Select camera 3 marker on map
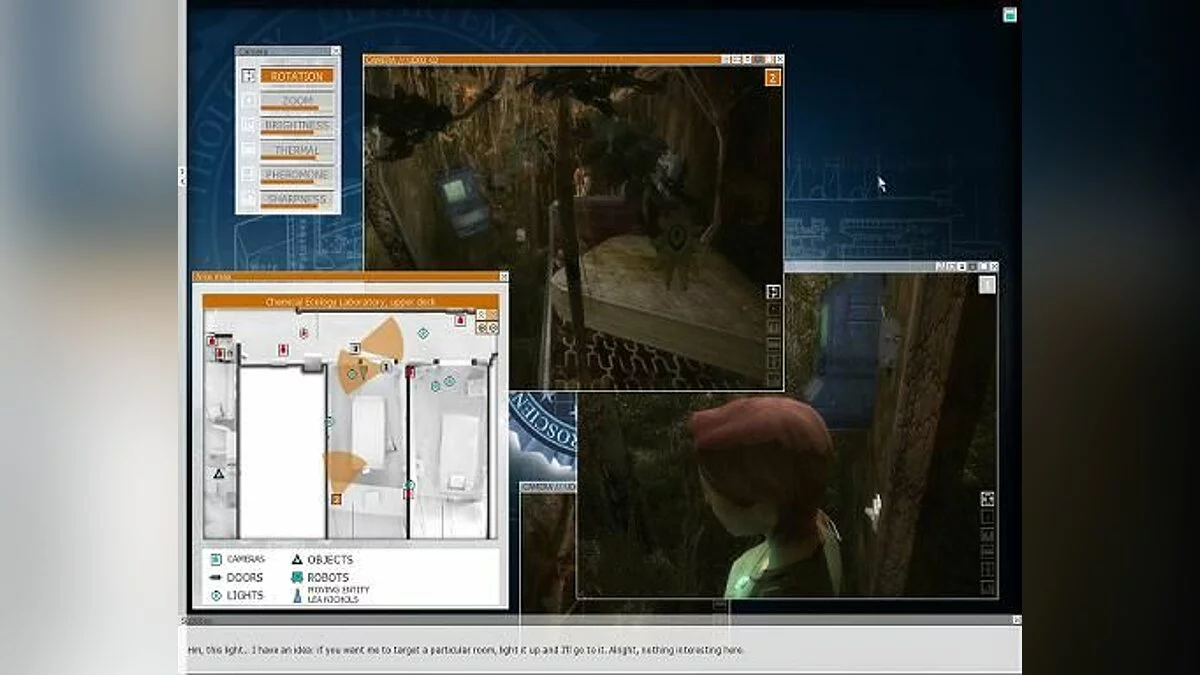1200x675 pixels. click(x=354, y=348)
